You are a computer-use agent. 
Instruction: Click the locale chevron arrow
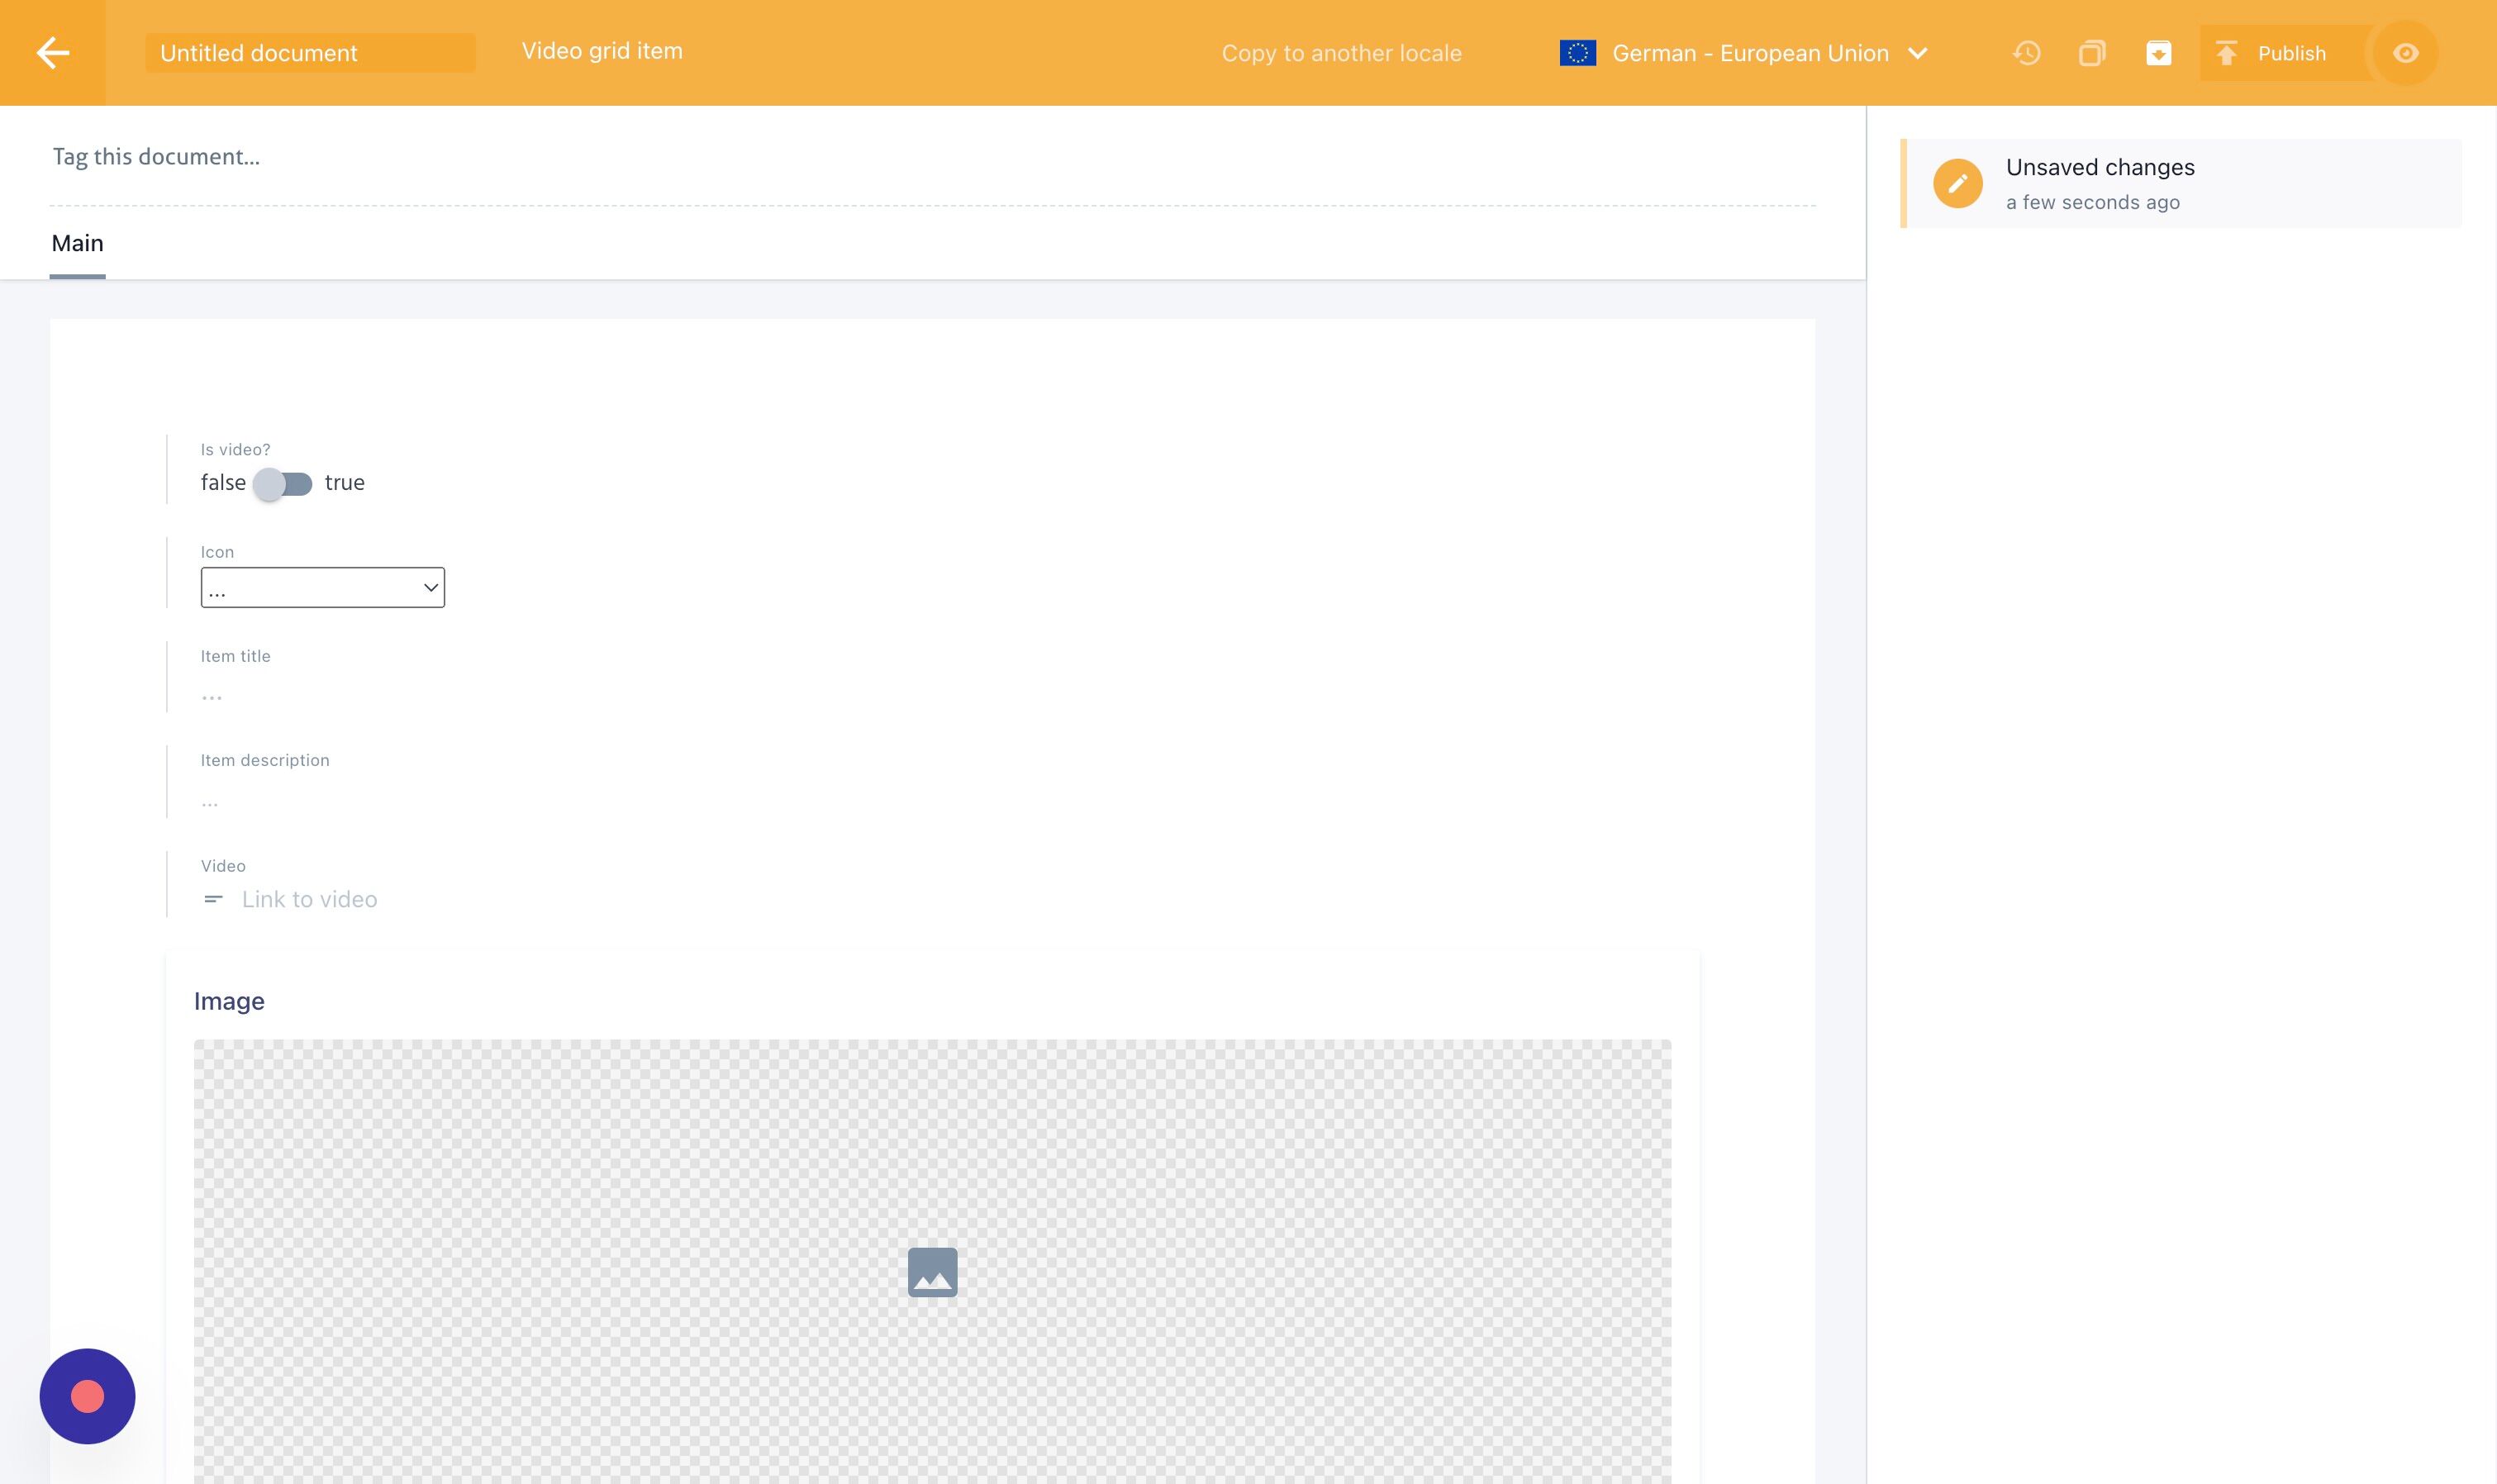coord(1917,53)
